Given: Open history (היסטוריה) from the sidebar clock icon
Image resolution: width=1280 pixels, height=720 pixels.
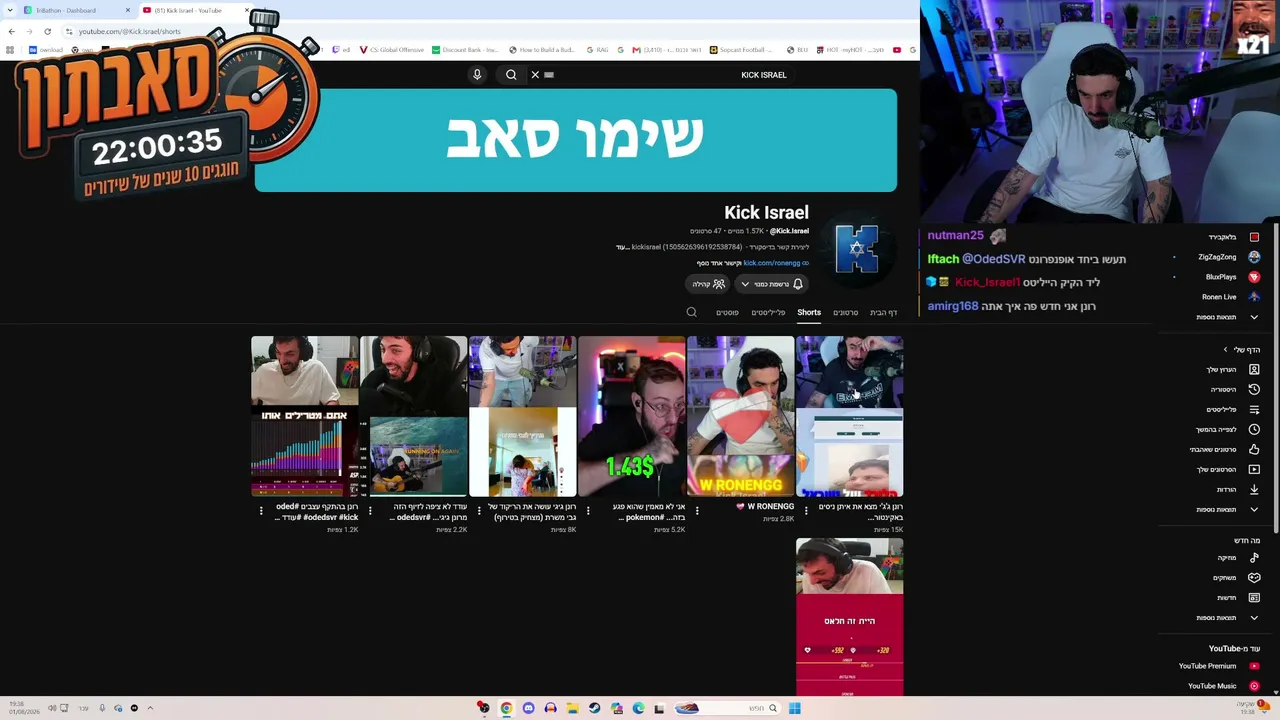Looking at the screenshot, I should pos(1254,389).
